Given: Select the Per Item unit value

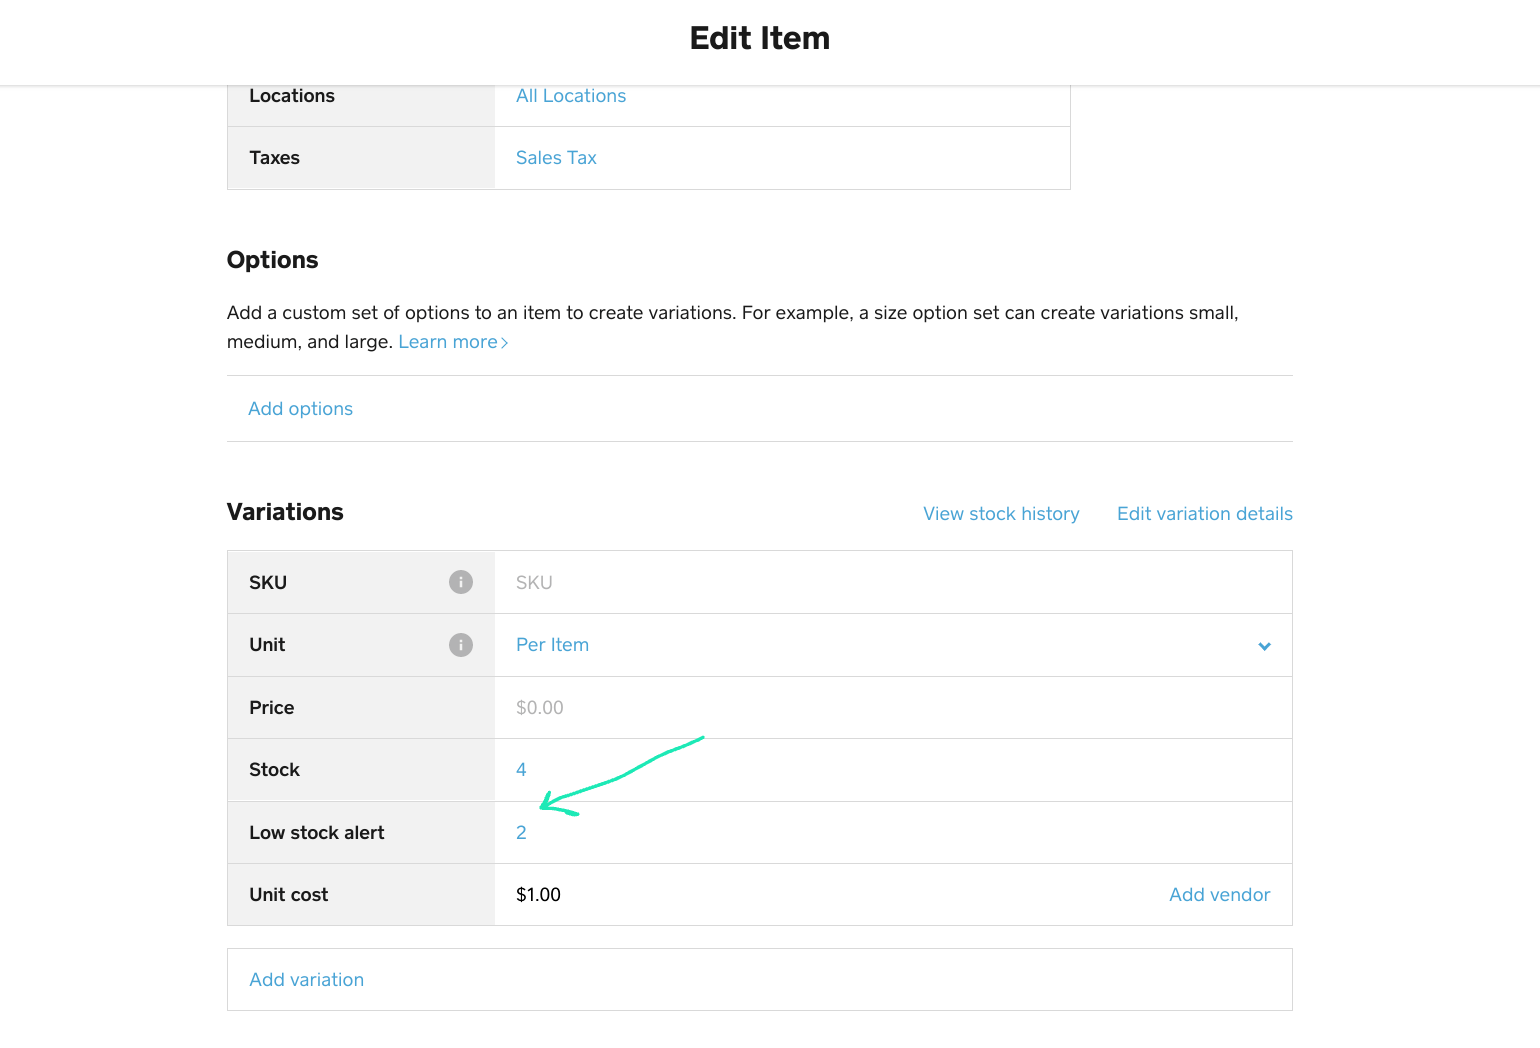Looking at the screenshot, I should point(552,645).
